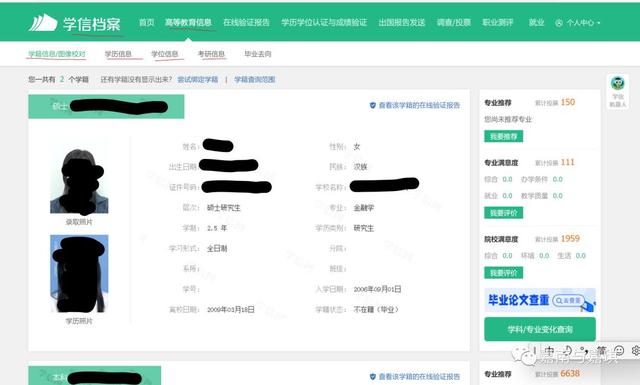640x385 pixels.
Task: Toggle the IME 简 simplified/traditional icon
Action: tap(602, 351)
